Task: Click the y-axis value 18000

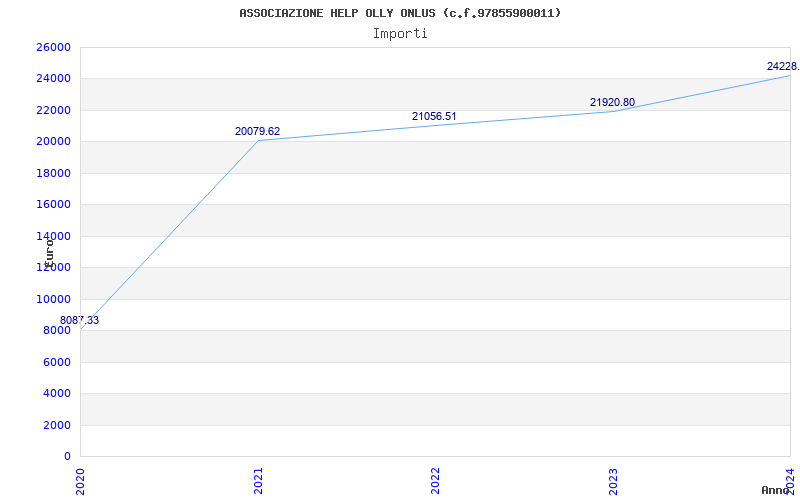Action: pos(53,173)
